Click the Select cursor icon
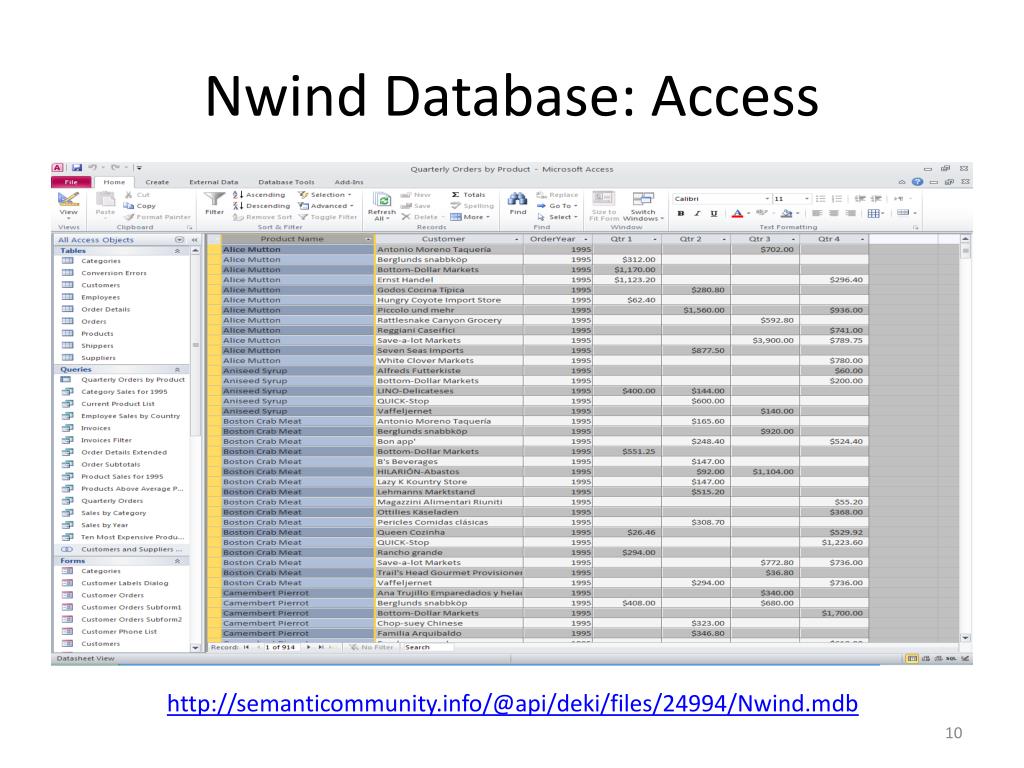This screenshot has height=768, width=1024. click(541, 217)
